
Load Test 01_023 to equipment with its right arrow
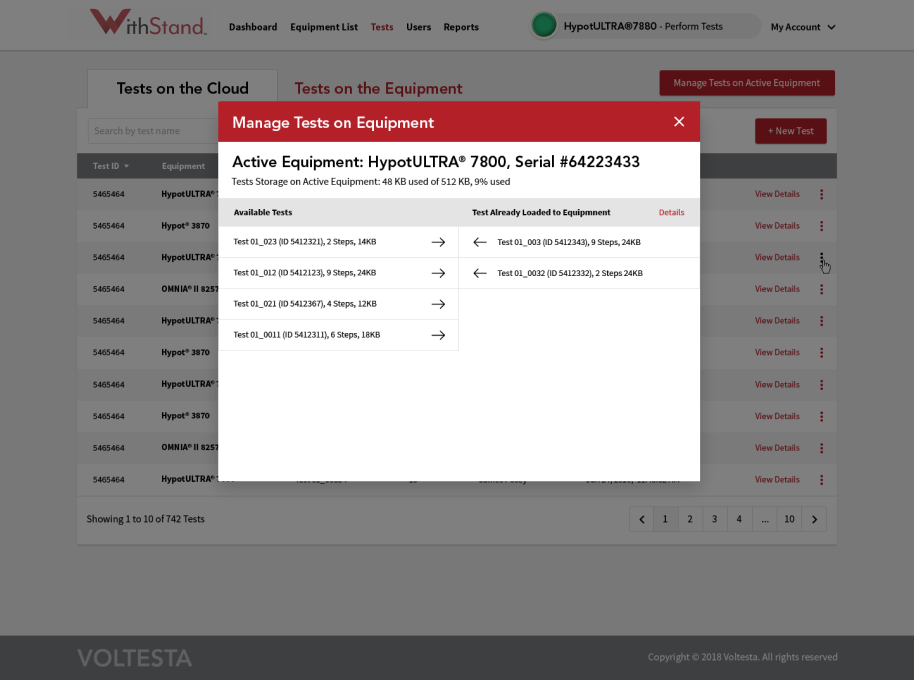click(438, 242)
